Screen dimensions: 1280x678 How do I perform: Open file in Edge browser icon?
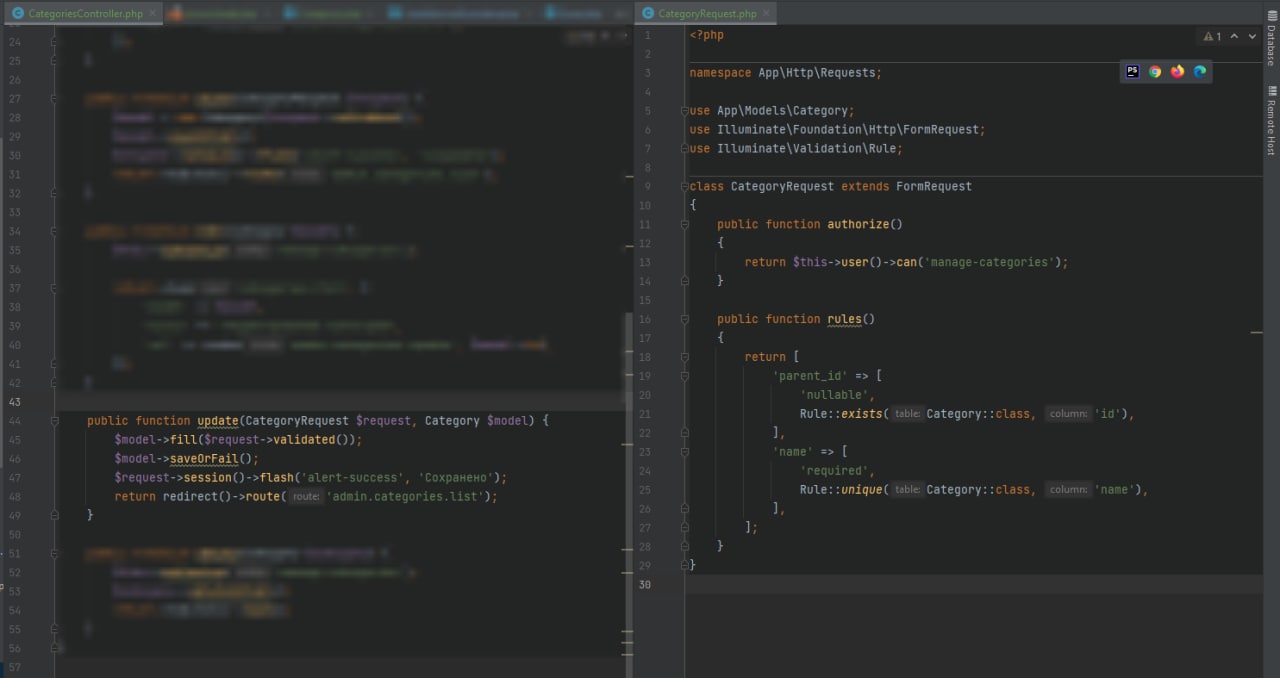coord(1199,71)
